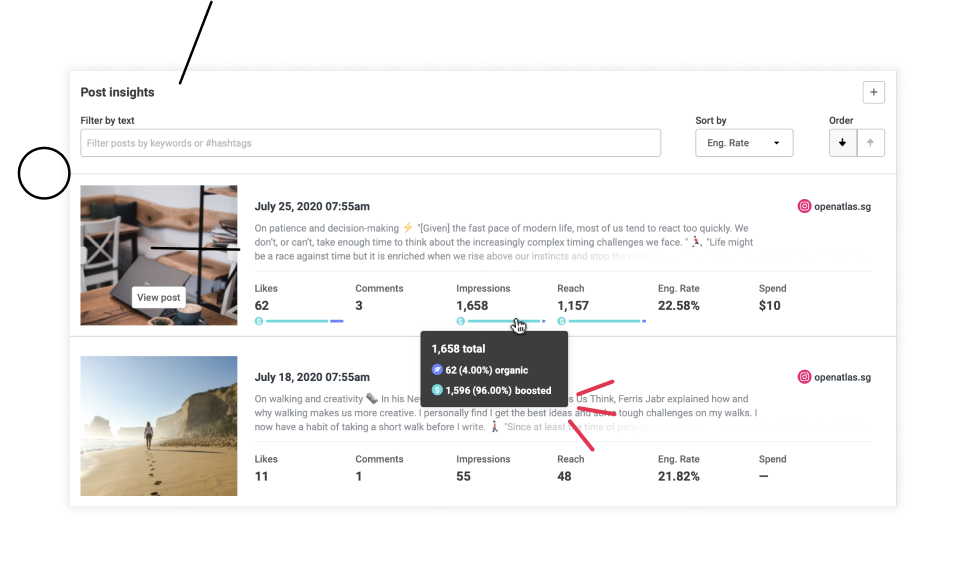Open openatlas.sg link on July 18 post
This screenshot has height=569, width=967.
coord(842,377)
